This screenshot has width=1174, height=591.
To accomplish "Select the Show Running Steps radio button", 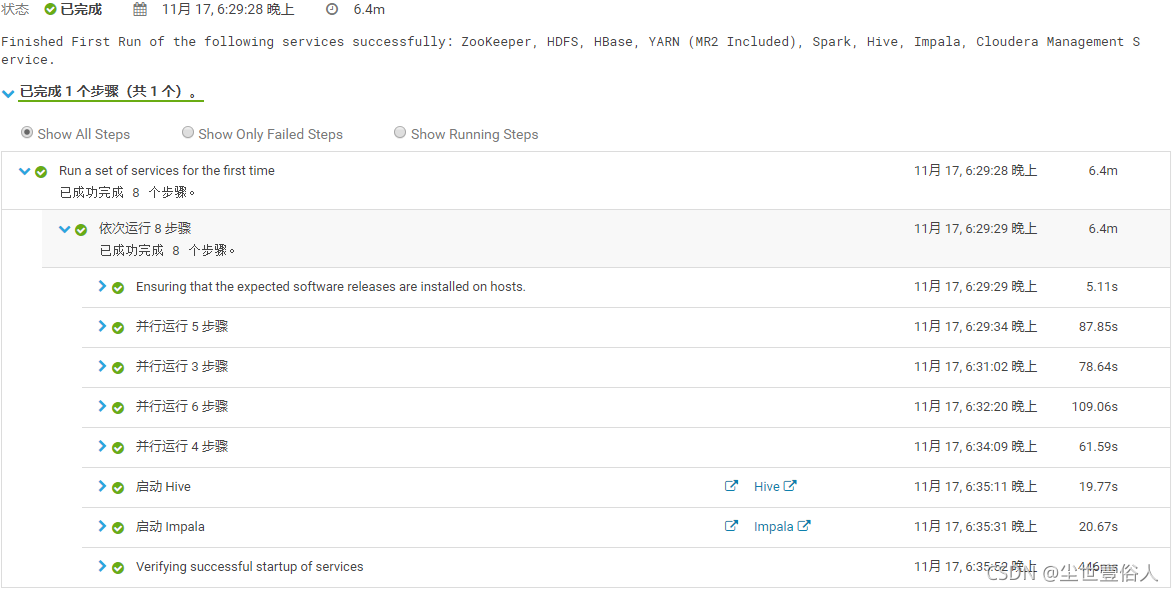I will tap(401, 133).
